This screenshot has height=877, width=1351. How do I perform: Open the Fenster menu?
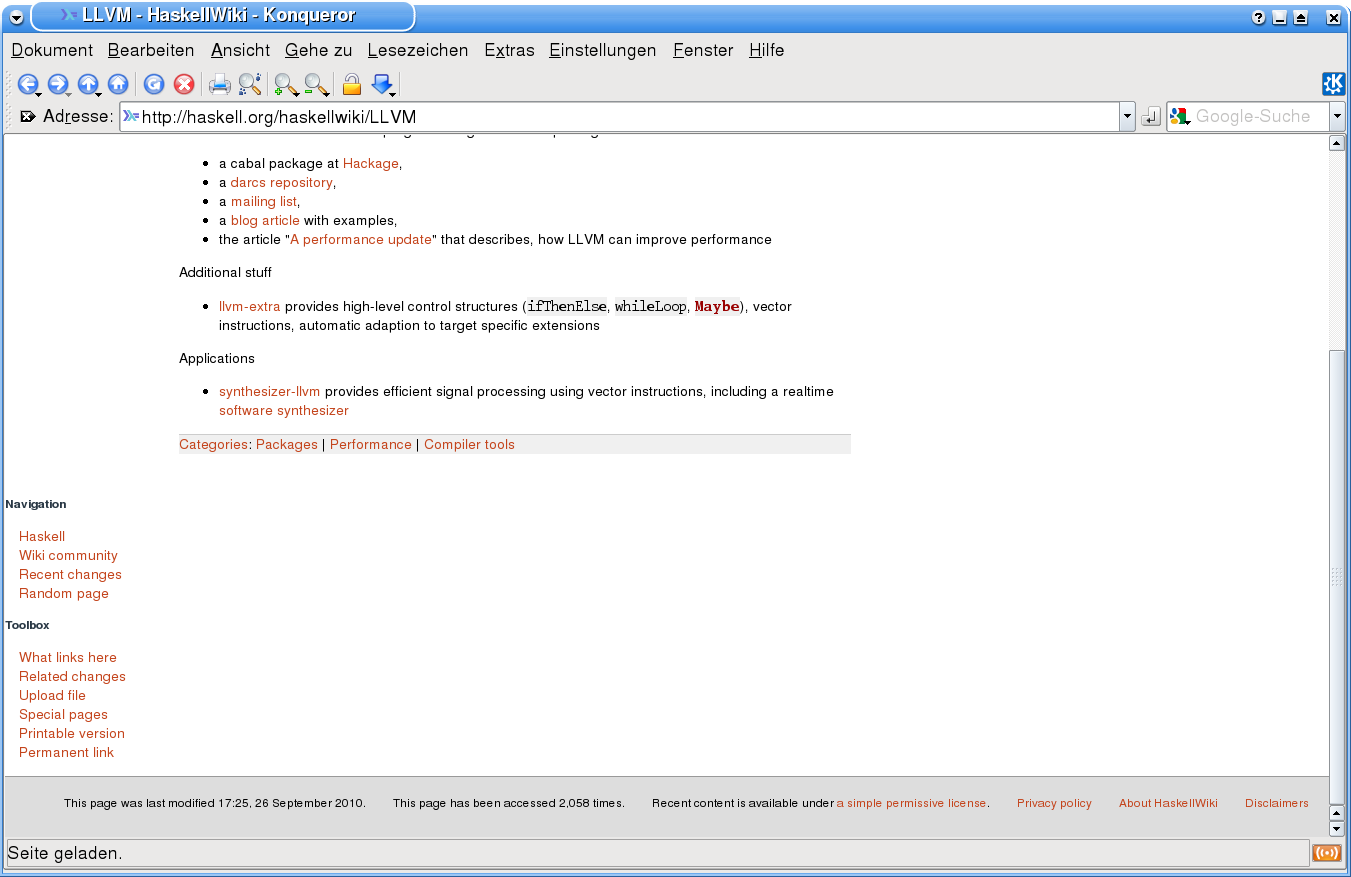click(x=703, y=50)
